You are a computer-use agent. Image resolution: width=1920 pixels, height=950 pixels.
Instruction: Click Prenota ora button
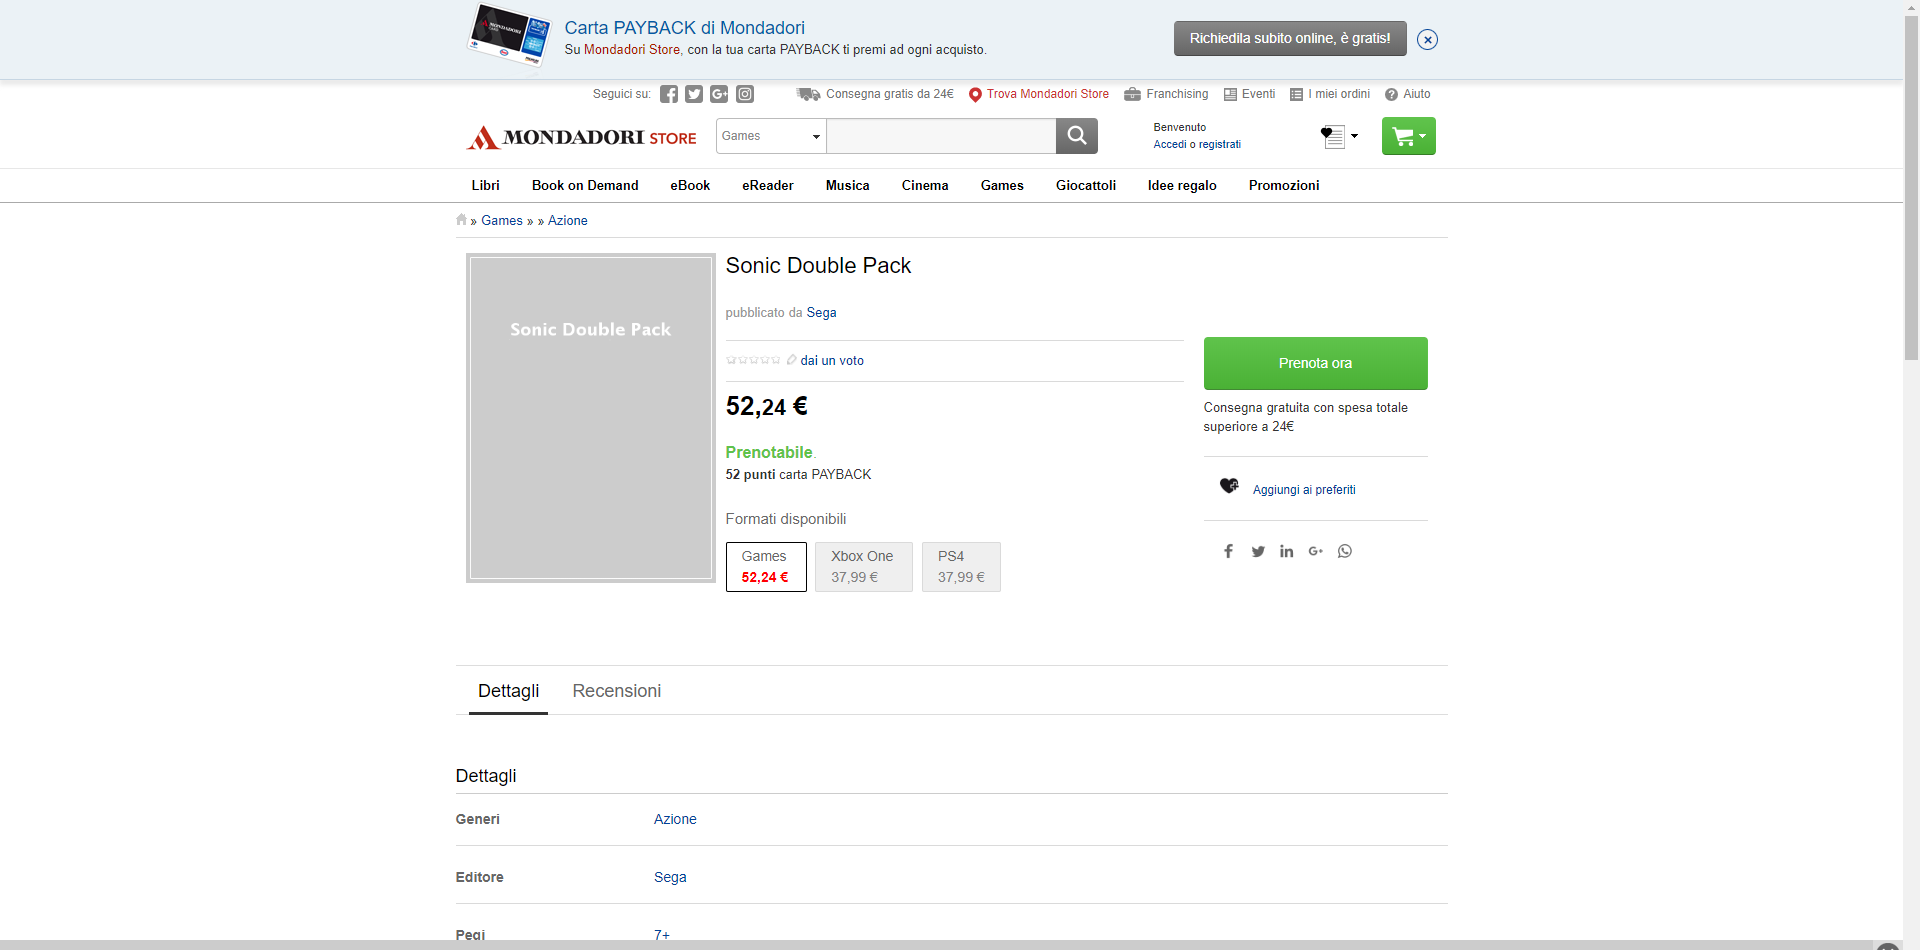1316,363
